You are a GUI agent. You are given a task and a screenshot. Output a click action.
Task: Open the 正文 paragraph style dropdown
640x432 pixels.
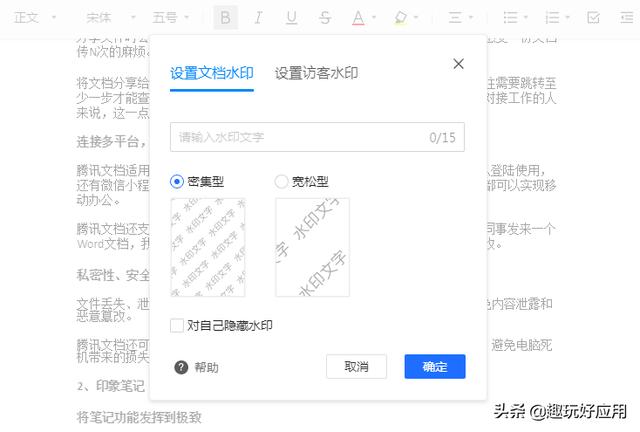pos(36,17)
